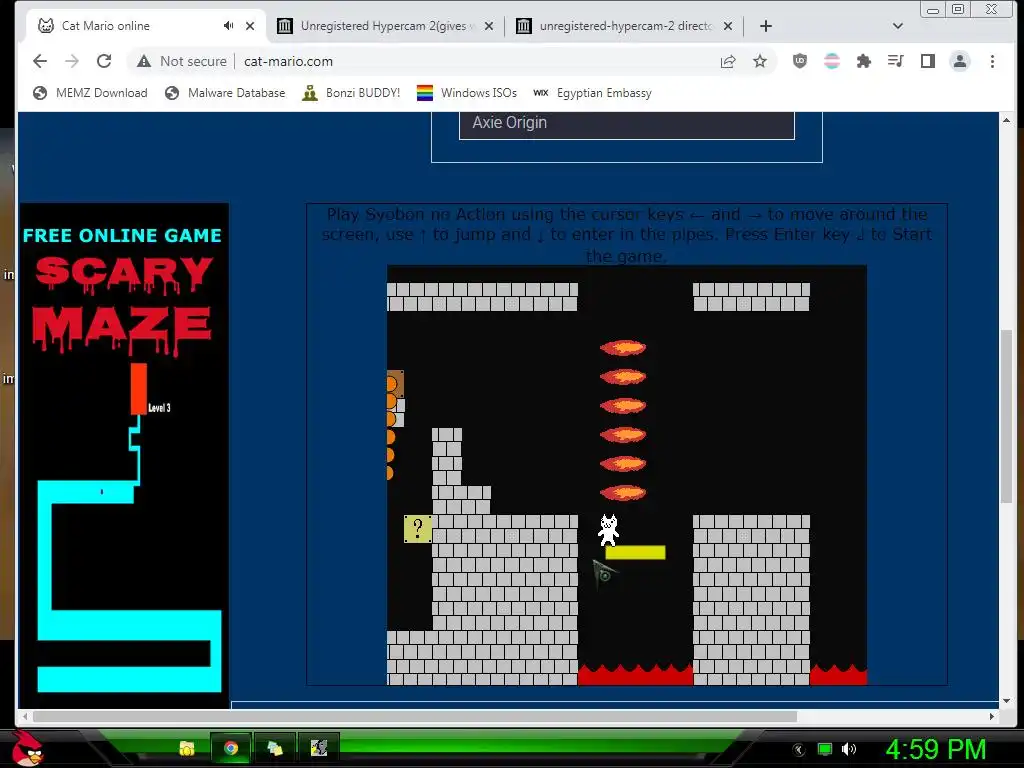Open the fourth taskbar application icon
Viewport: 1024px width, 768px height.
point(319,748)
